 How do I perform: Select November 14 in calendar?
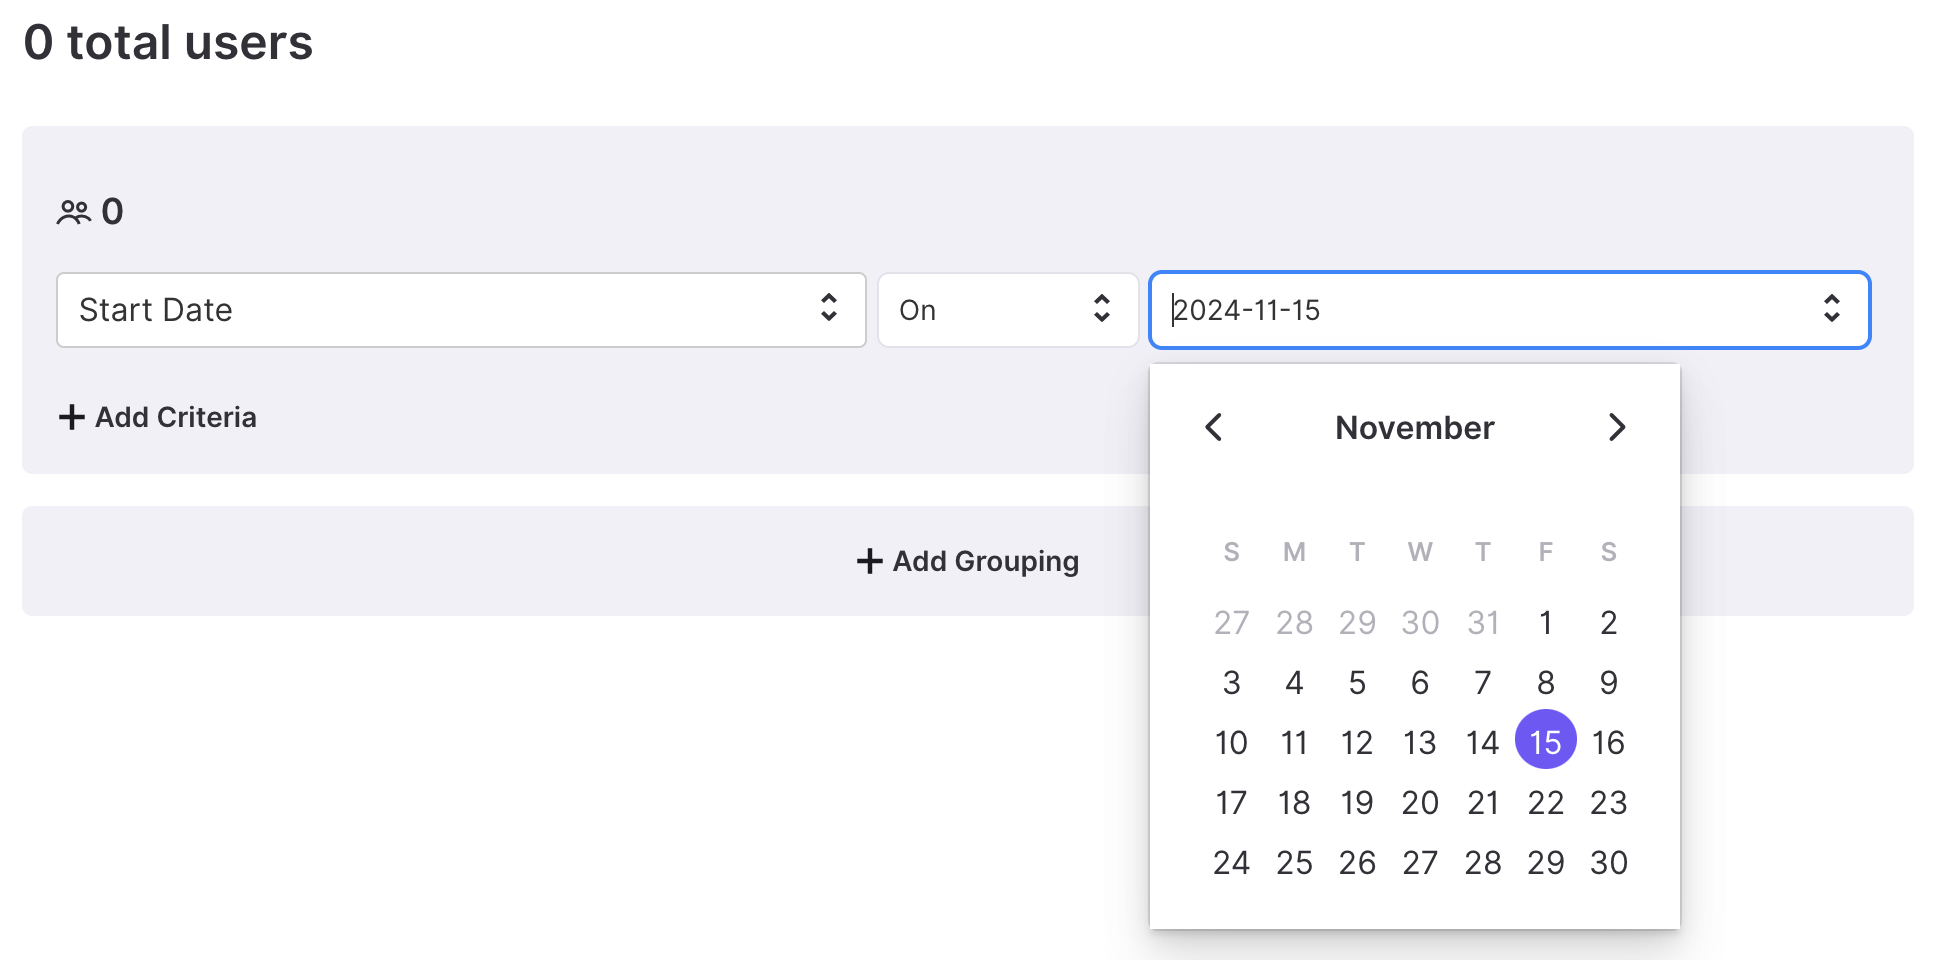[1483, 743]
